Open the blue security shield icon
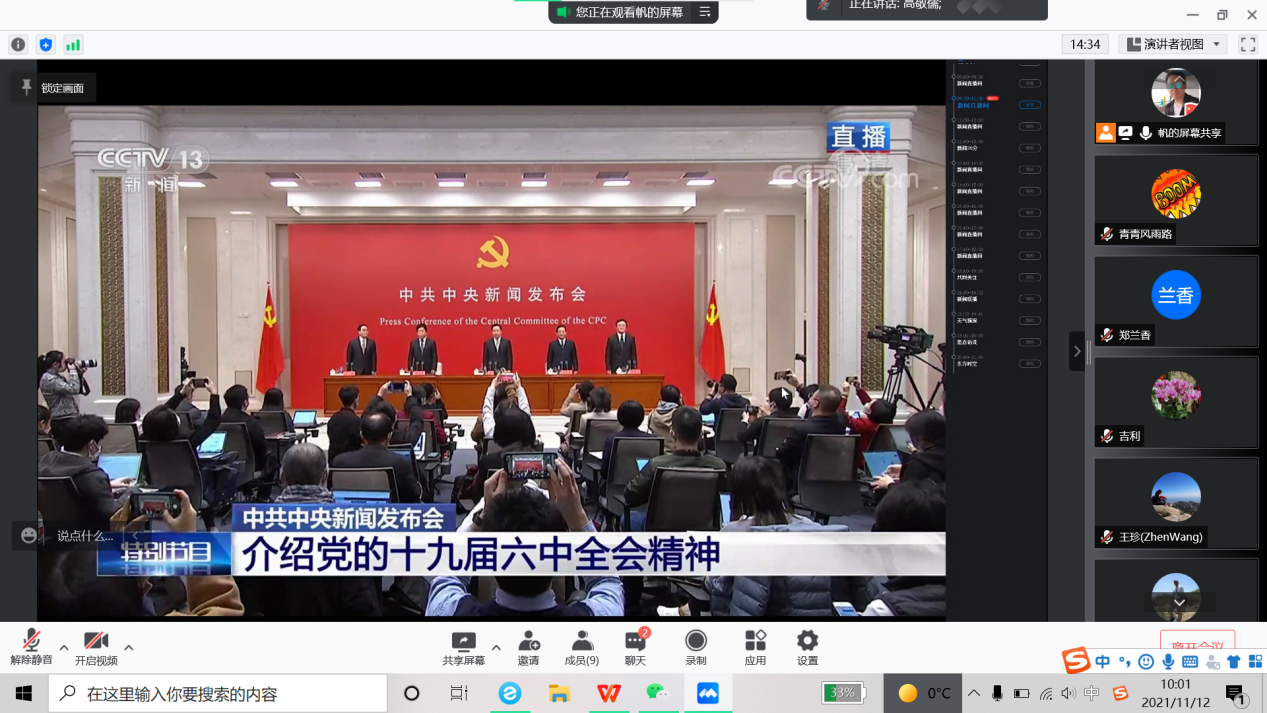The height and width of the screenshot is (713, 1267). [46, 45]
